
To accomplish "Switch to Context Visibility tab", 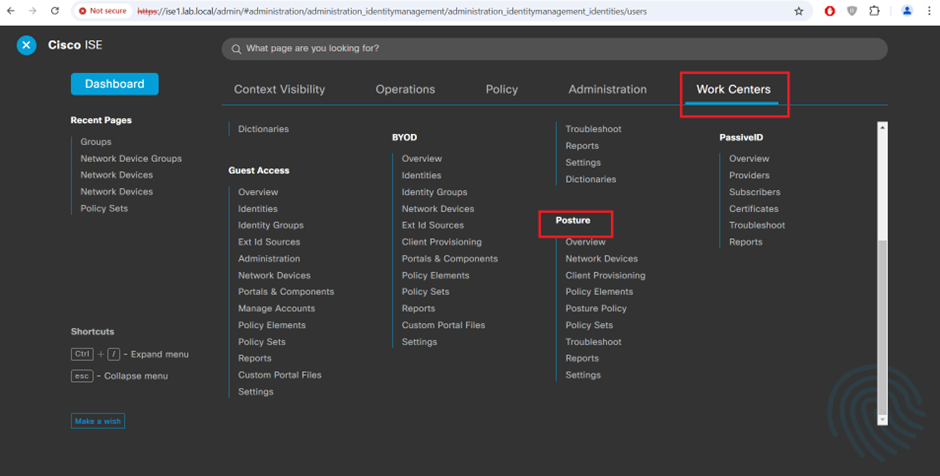I will (279, 89).
